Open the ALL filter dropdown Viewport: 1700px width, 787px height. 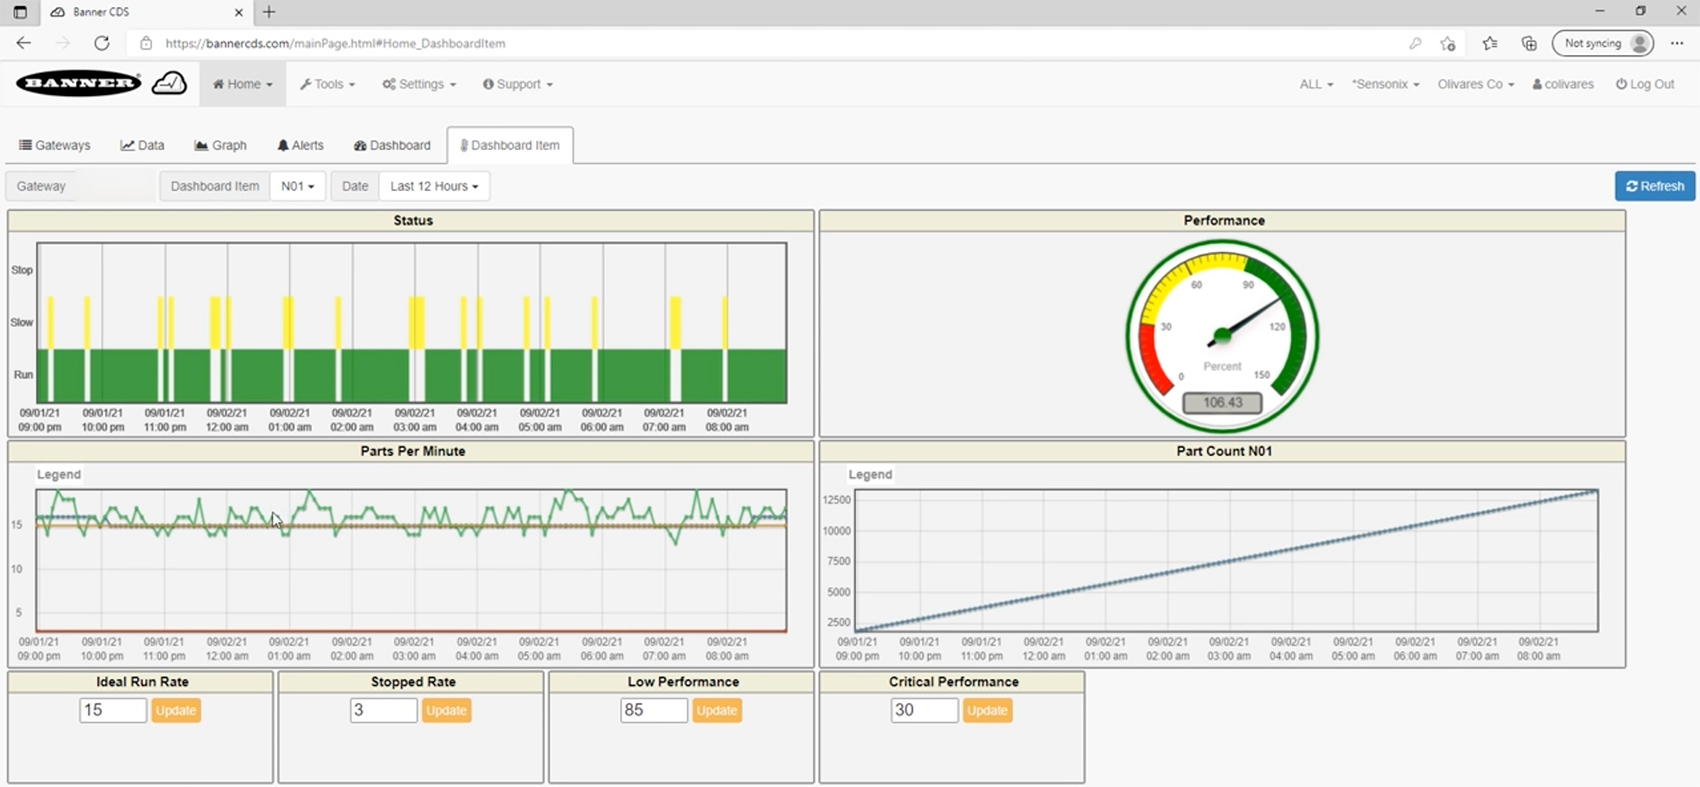point(1316,84)
